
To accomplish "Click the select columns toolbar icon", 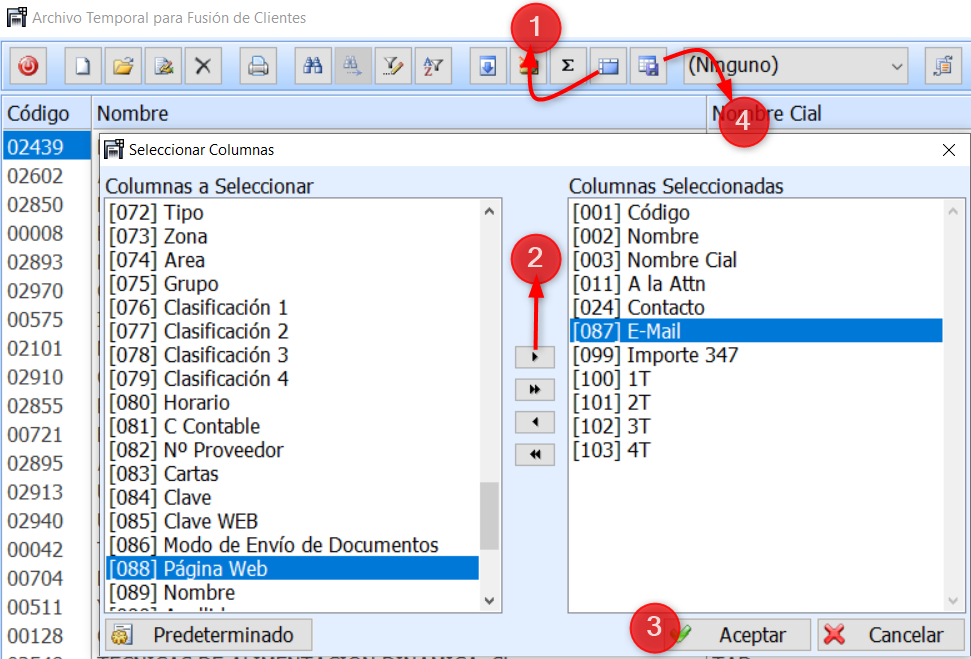I will 608,67.
